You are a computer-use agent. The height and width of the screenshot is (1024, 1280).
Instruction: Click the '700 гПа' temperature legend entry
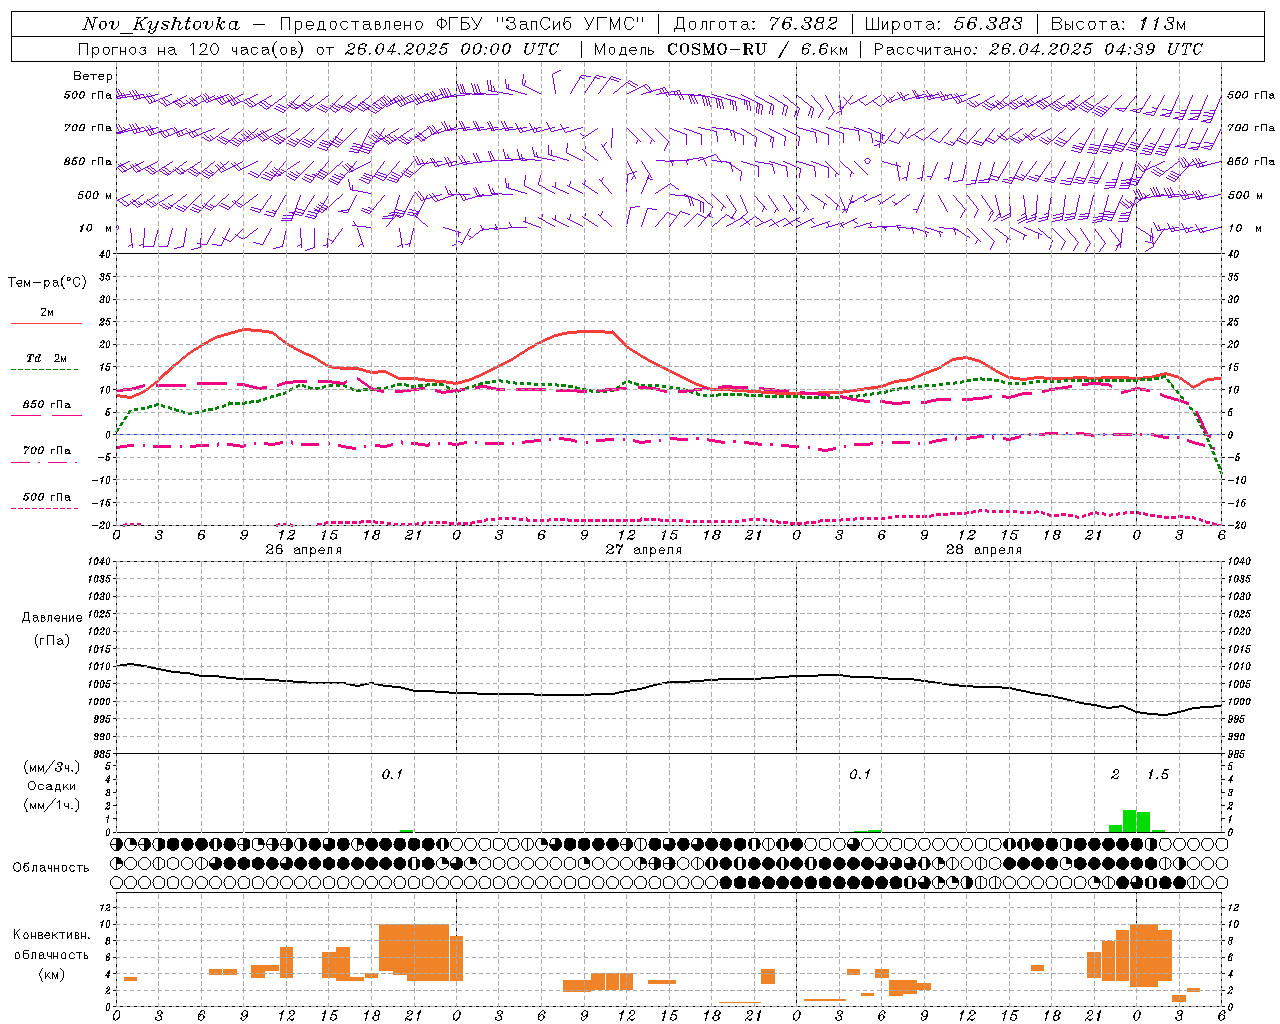click(47, 451)
